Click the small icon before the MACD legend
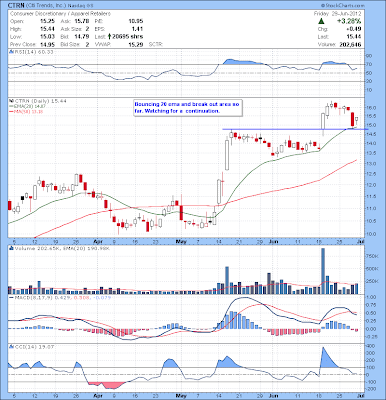Screen dimensions: 386x400 11,297
